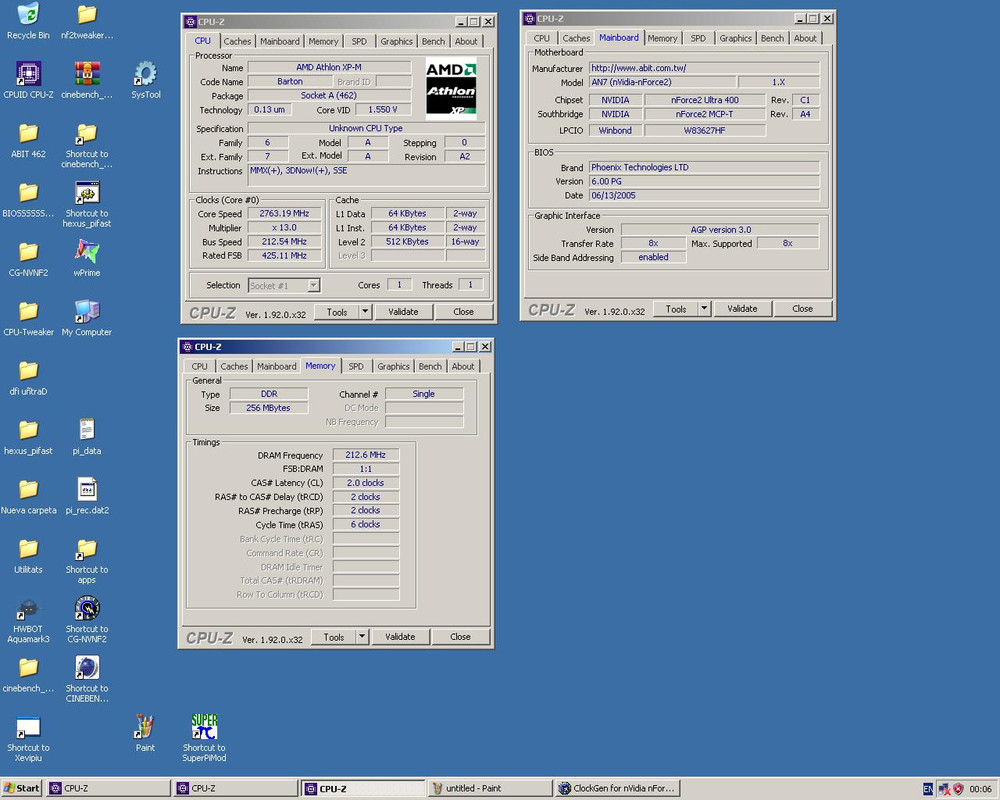Viewport: 1000px width, 800px height.
Task: Click Validate in the Memory window
Action: point(400,637)
